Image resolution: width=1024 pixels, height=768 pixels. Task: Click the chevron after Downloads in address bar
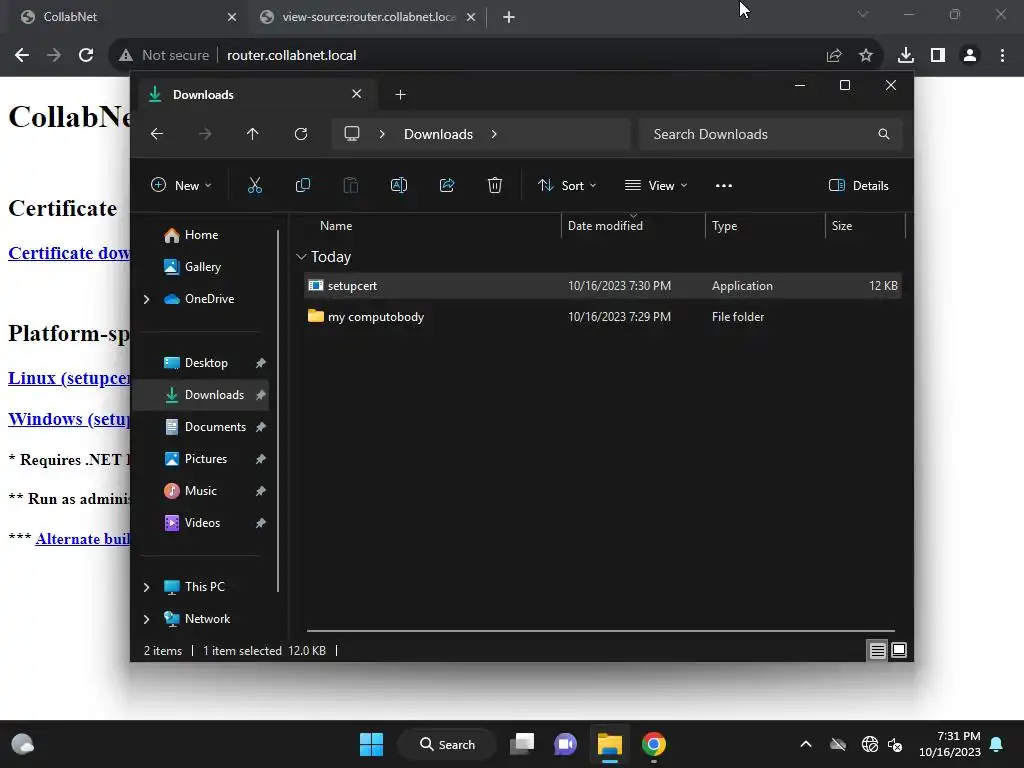pos(494,134)
